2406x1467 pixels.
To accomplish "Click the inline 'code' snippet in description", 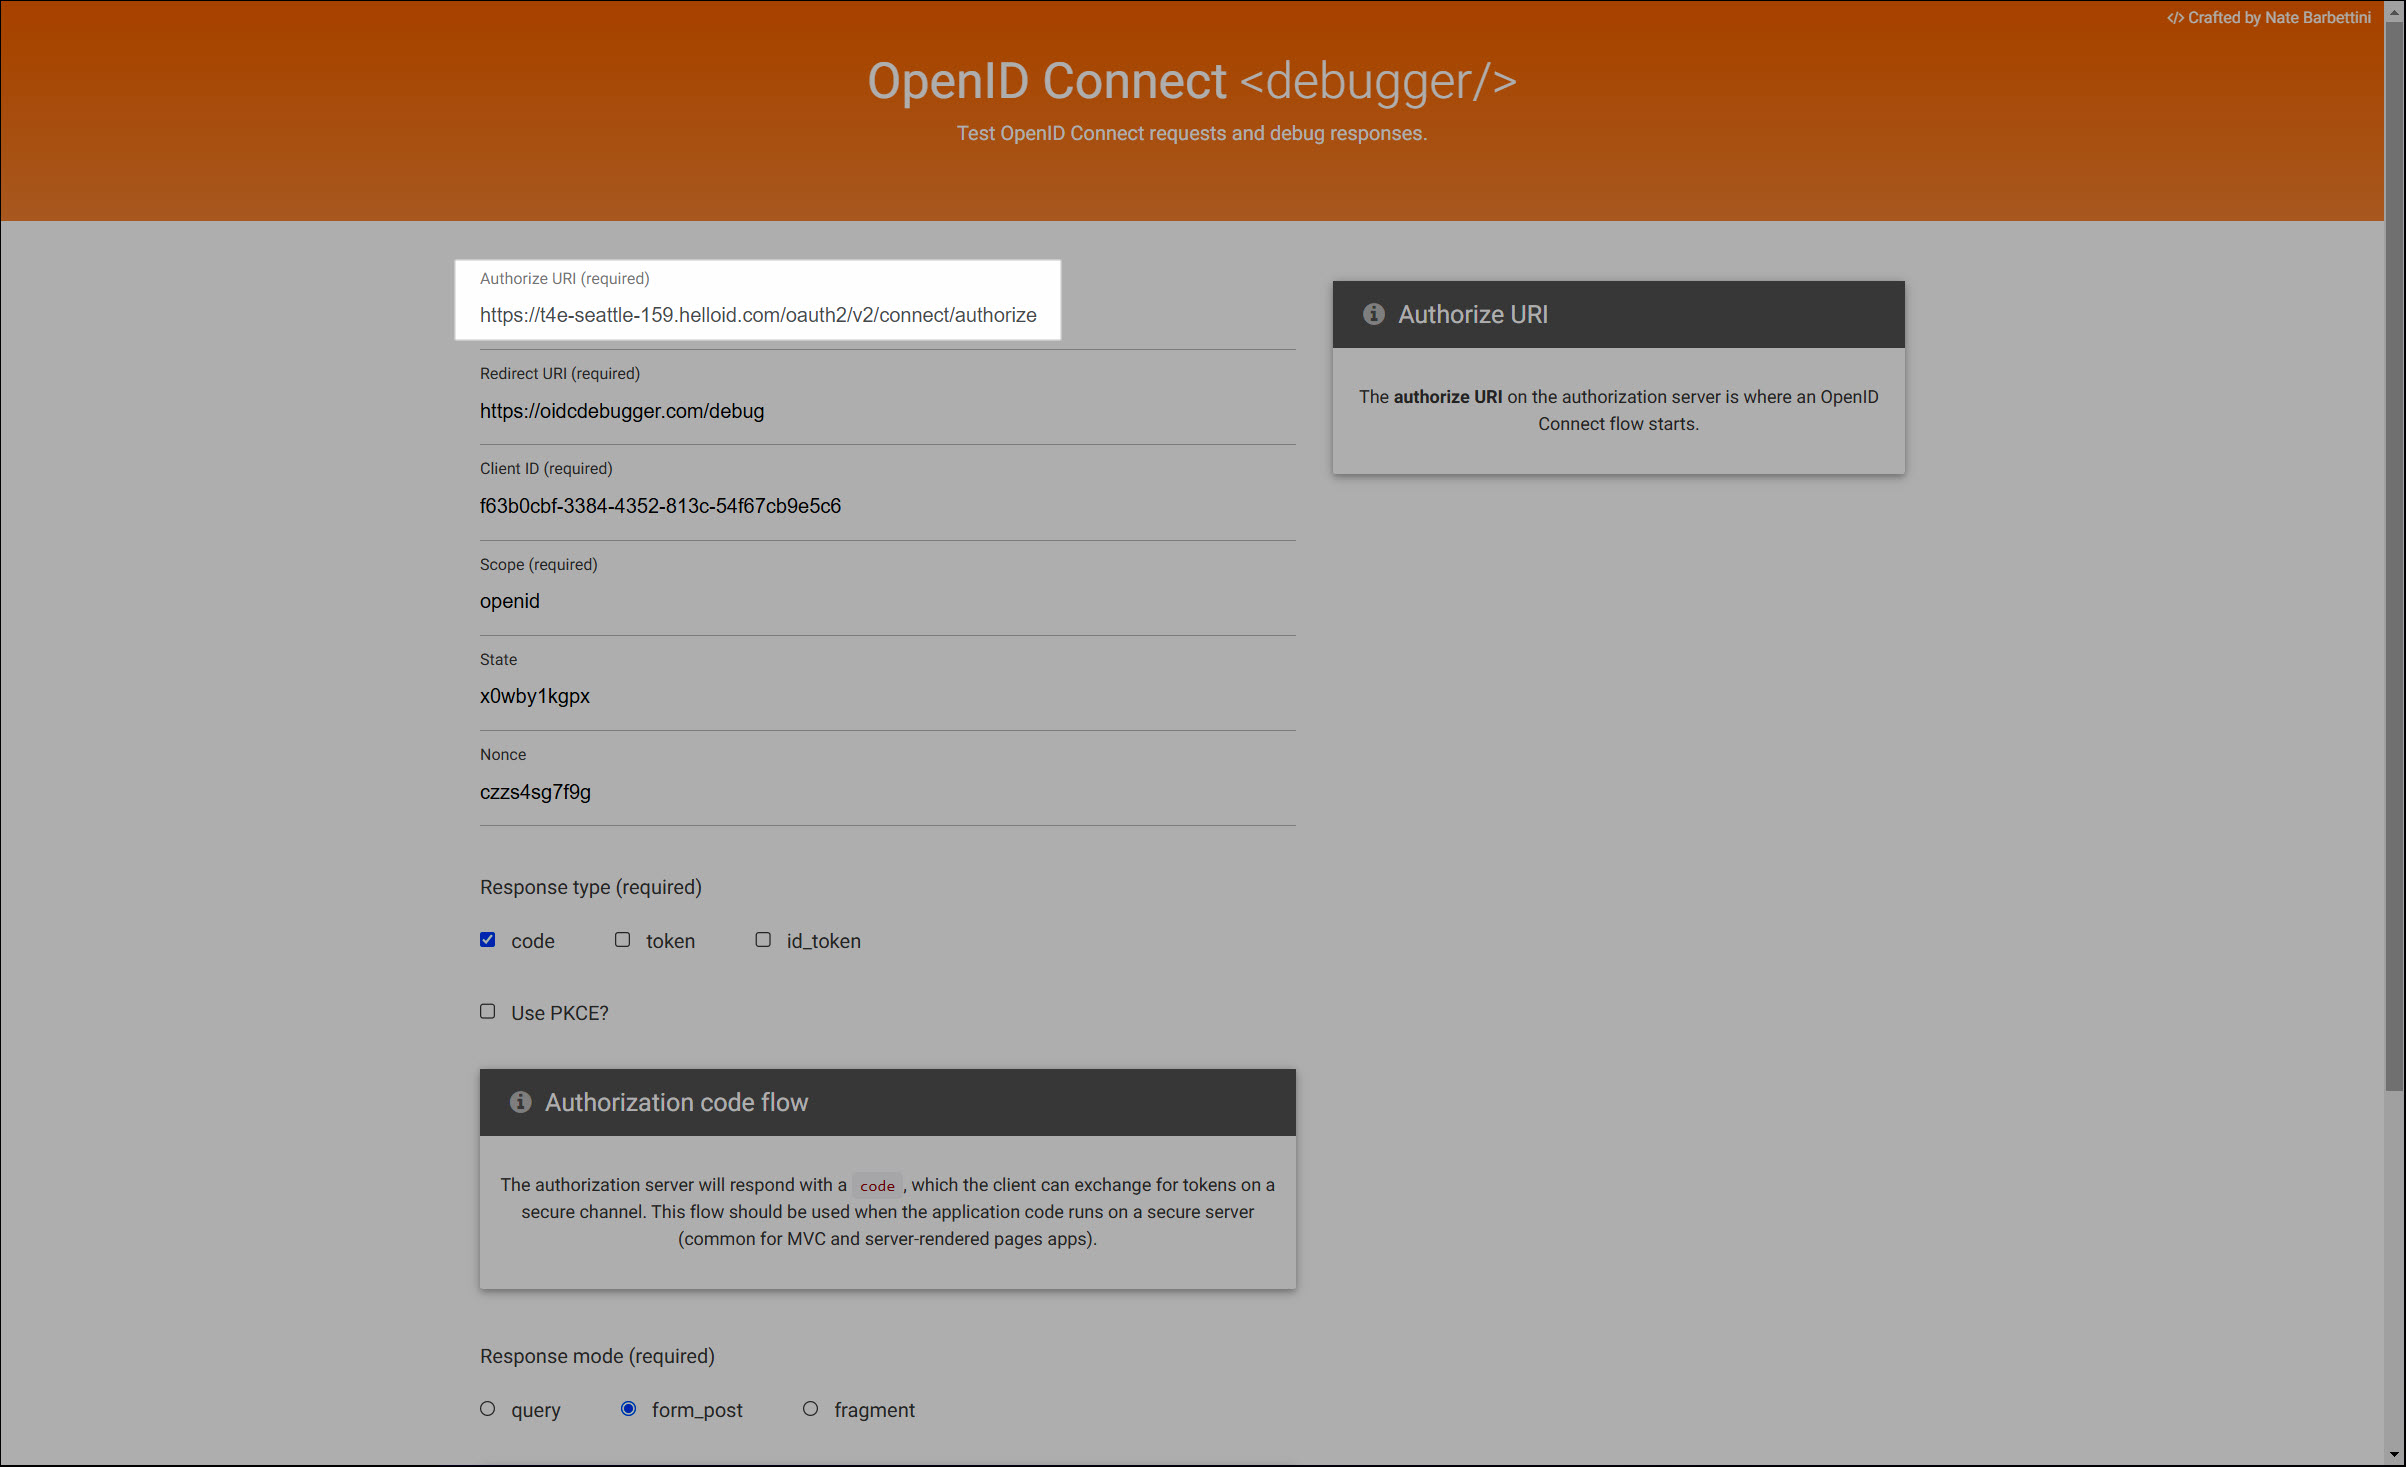I will (877, 1185).
